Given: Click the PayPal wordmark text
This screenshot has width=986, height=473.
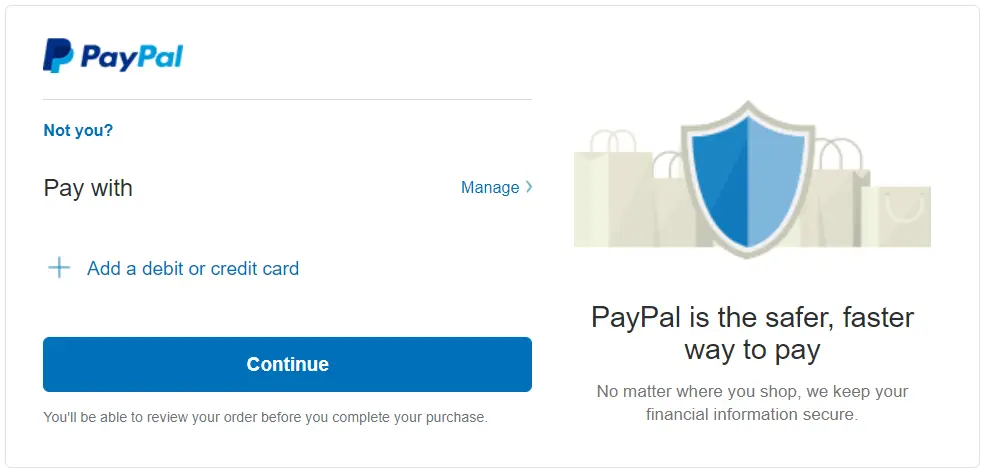Looking at the screenshot, I should (x=131, y=56).
